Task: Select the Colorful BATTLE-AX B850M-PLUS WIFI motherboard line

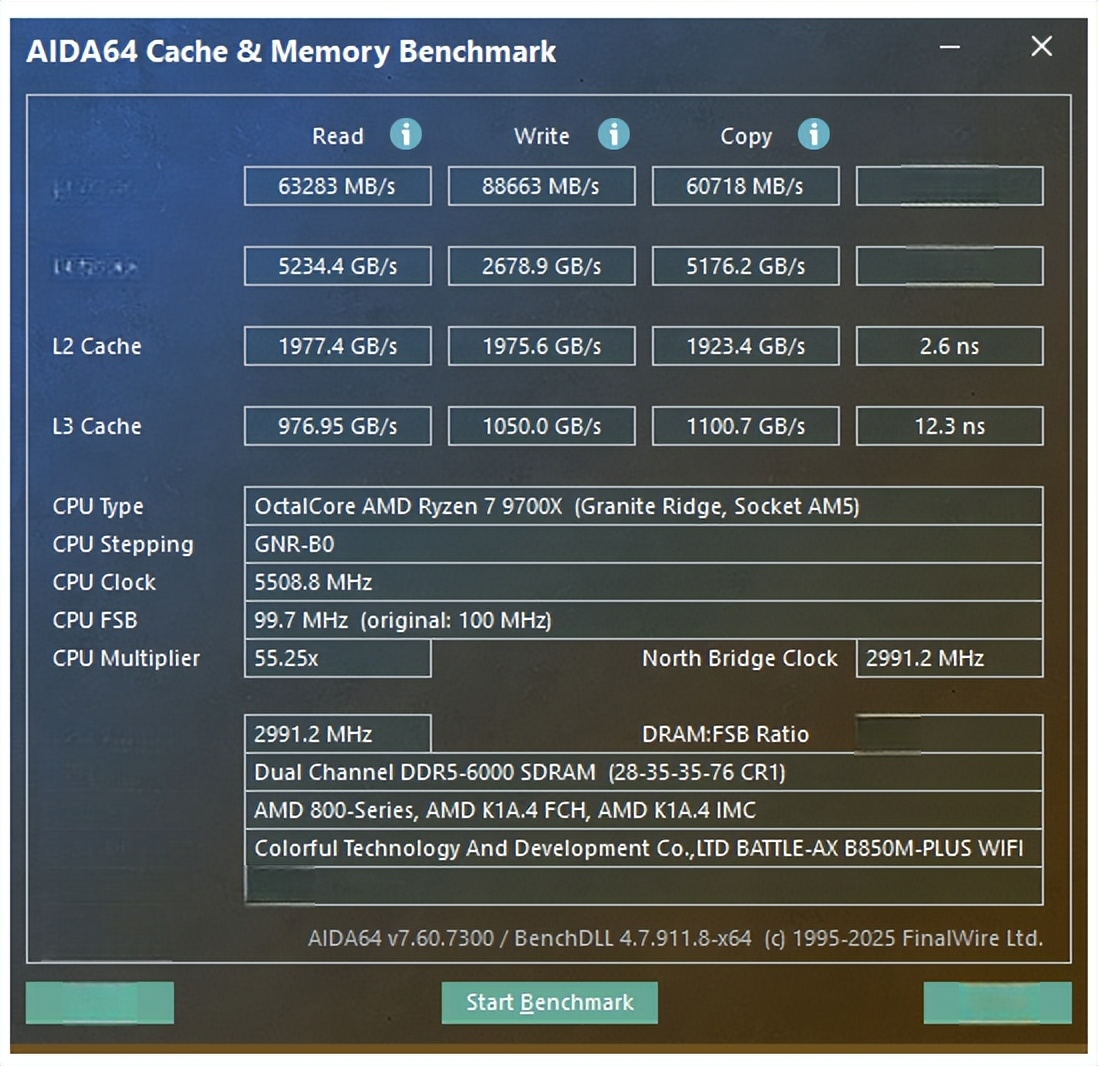Action: click(x=644, y=848)
